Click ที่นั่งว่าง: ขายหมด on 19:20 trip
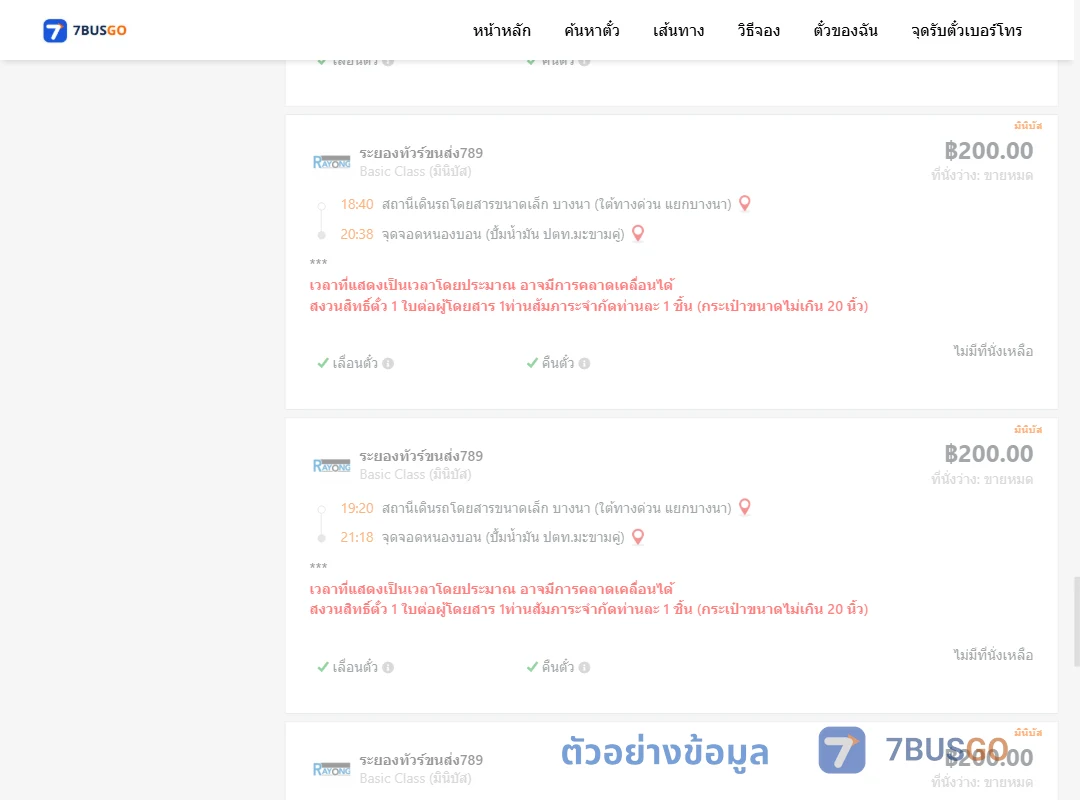 tap(982, 479)
